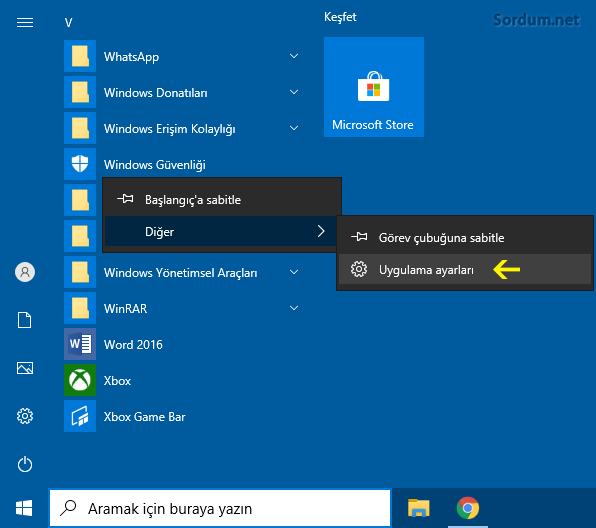
Task: Open the Windows Donatıları list entry
Action: coord(185,92)
